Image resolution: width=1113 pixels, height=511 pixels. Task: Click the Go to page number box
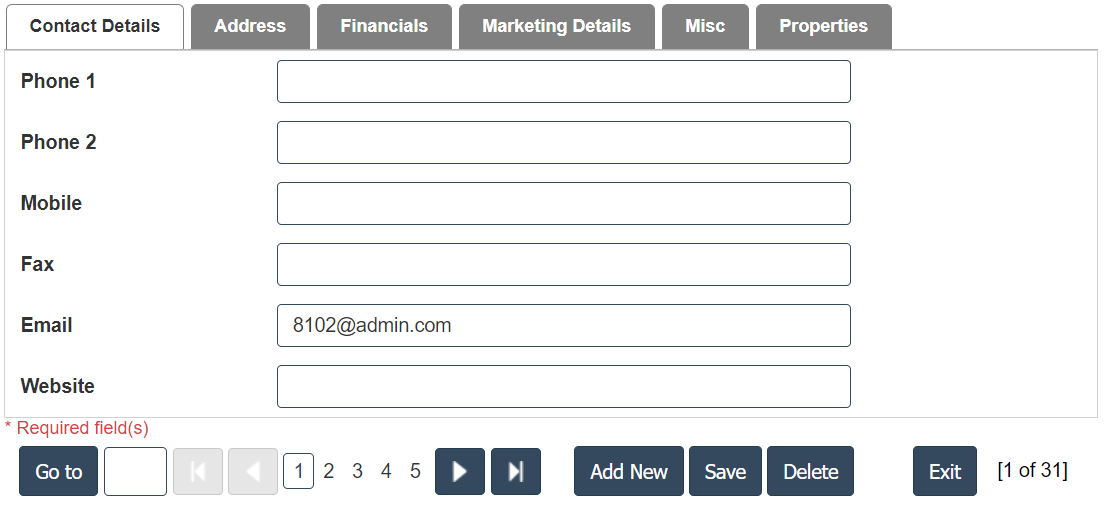point(135,472)
